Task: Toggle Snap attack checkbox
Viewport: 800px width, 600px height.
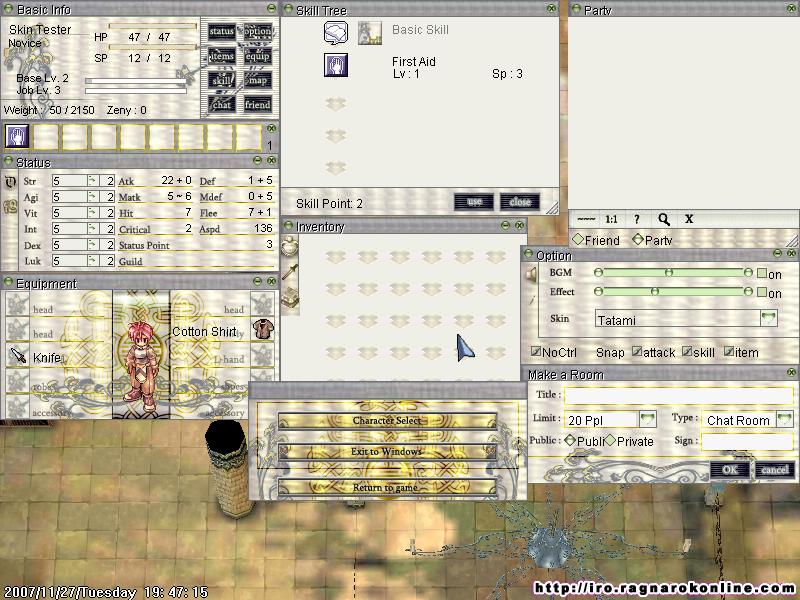Action: 637,351
